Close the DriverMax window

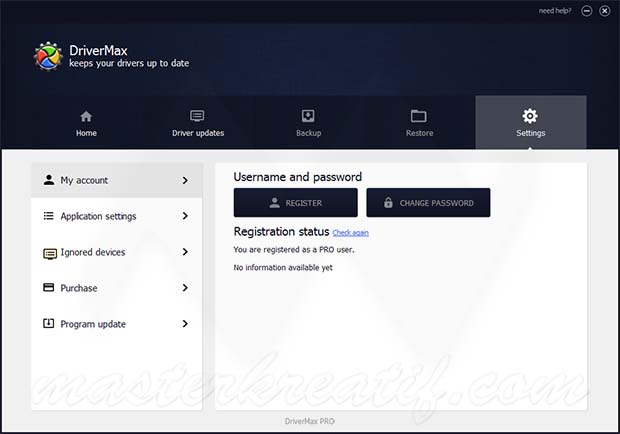605,11
